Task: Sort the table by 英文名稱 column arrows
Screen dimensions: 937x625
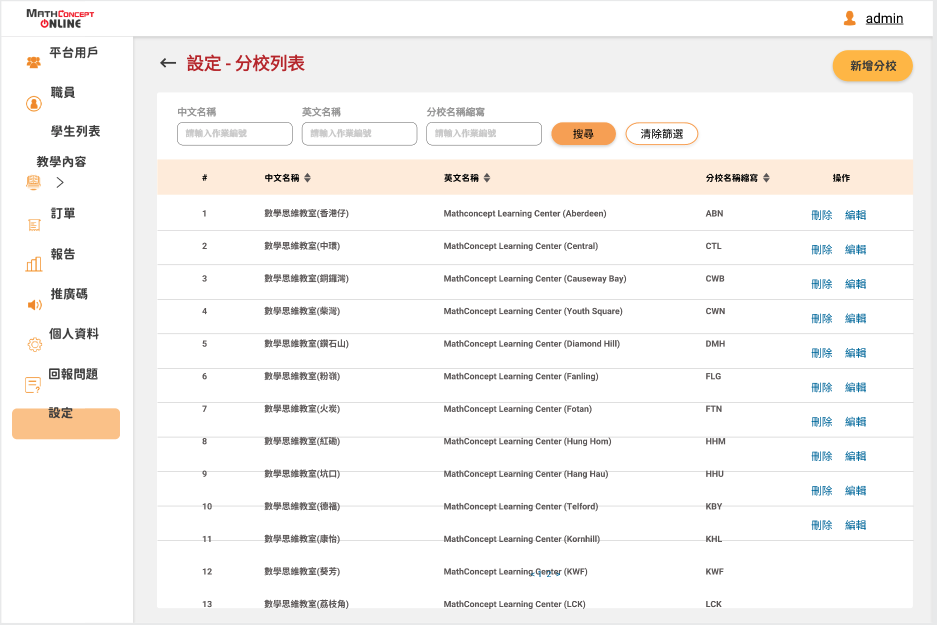Action: (487, 177)
